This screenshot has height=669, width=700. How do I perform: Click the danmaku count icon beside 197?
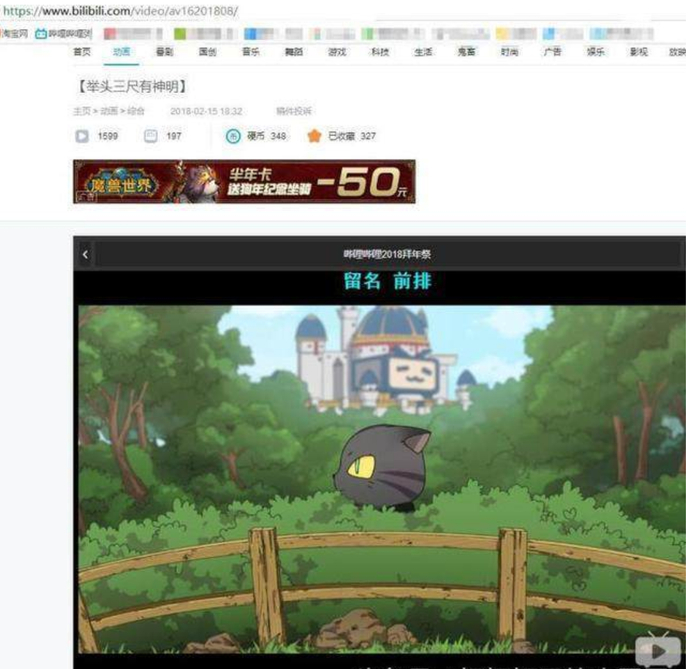(x=150, y=136)
